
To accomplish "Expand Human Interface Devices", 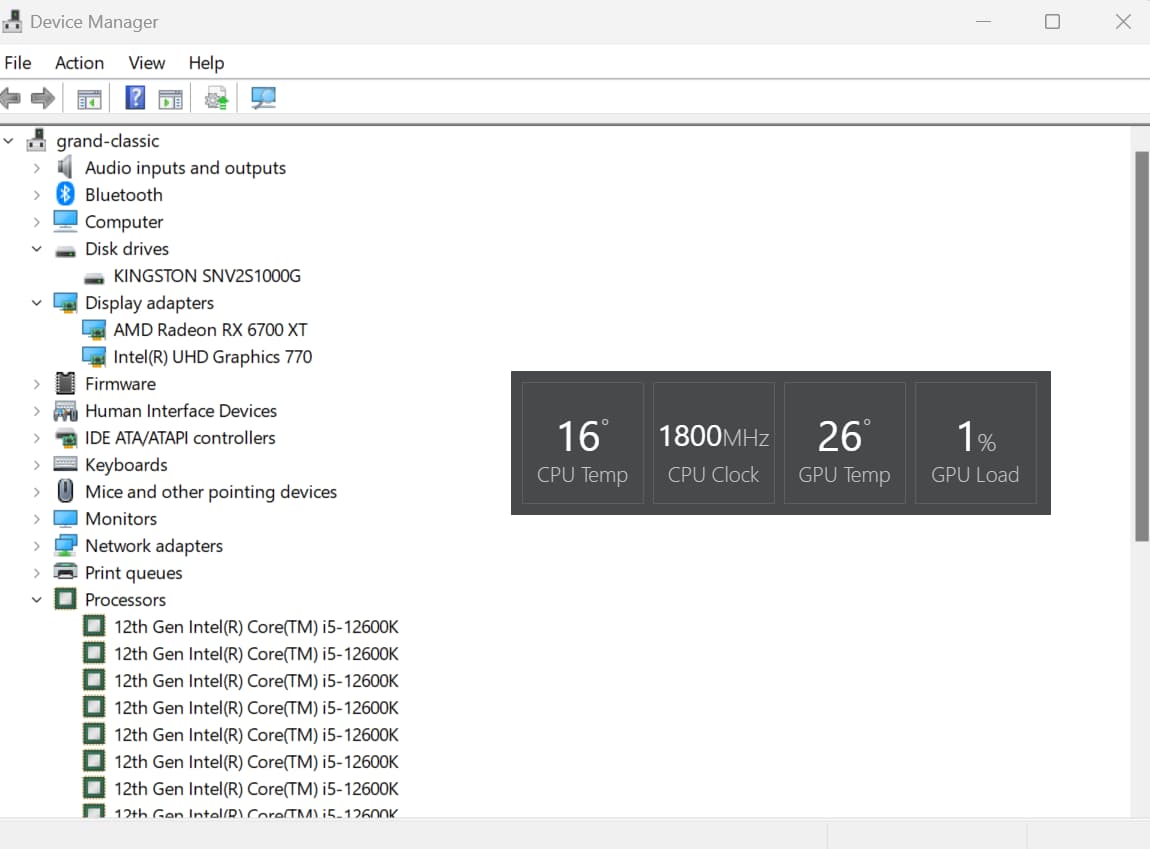I will coord(37,411).
